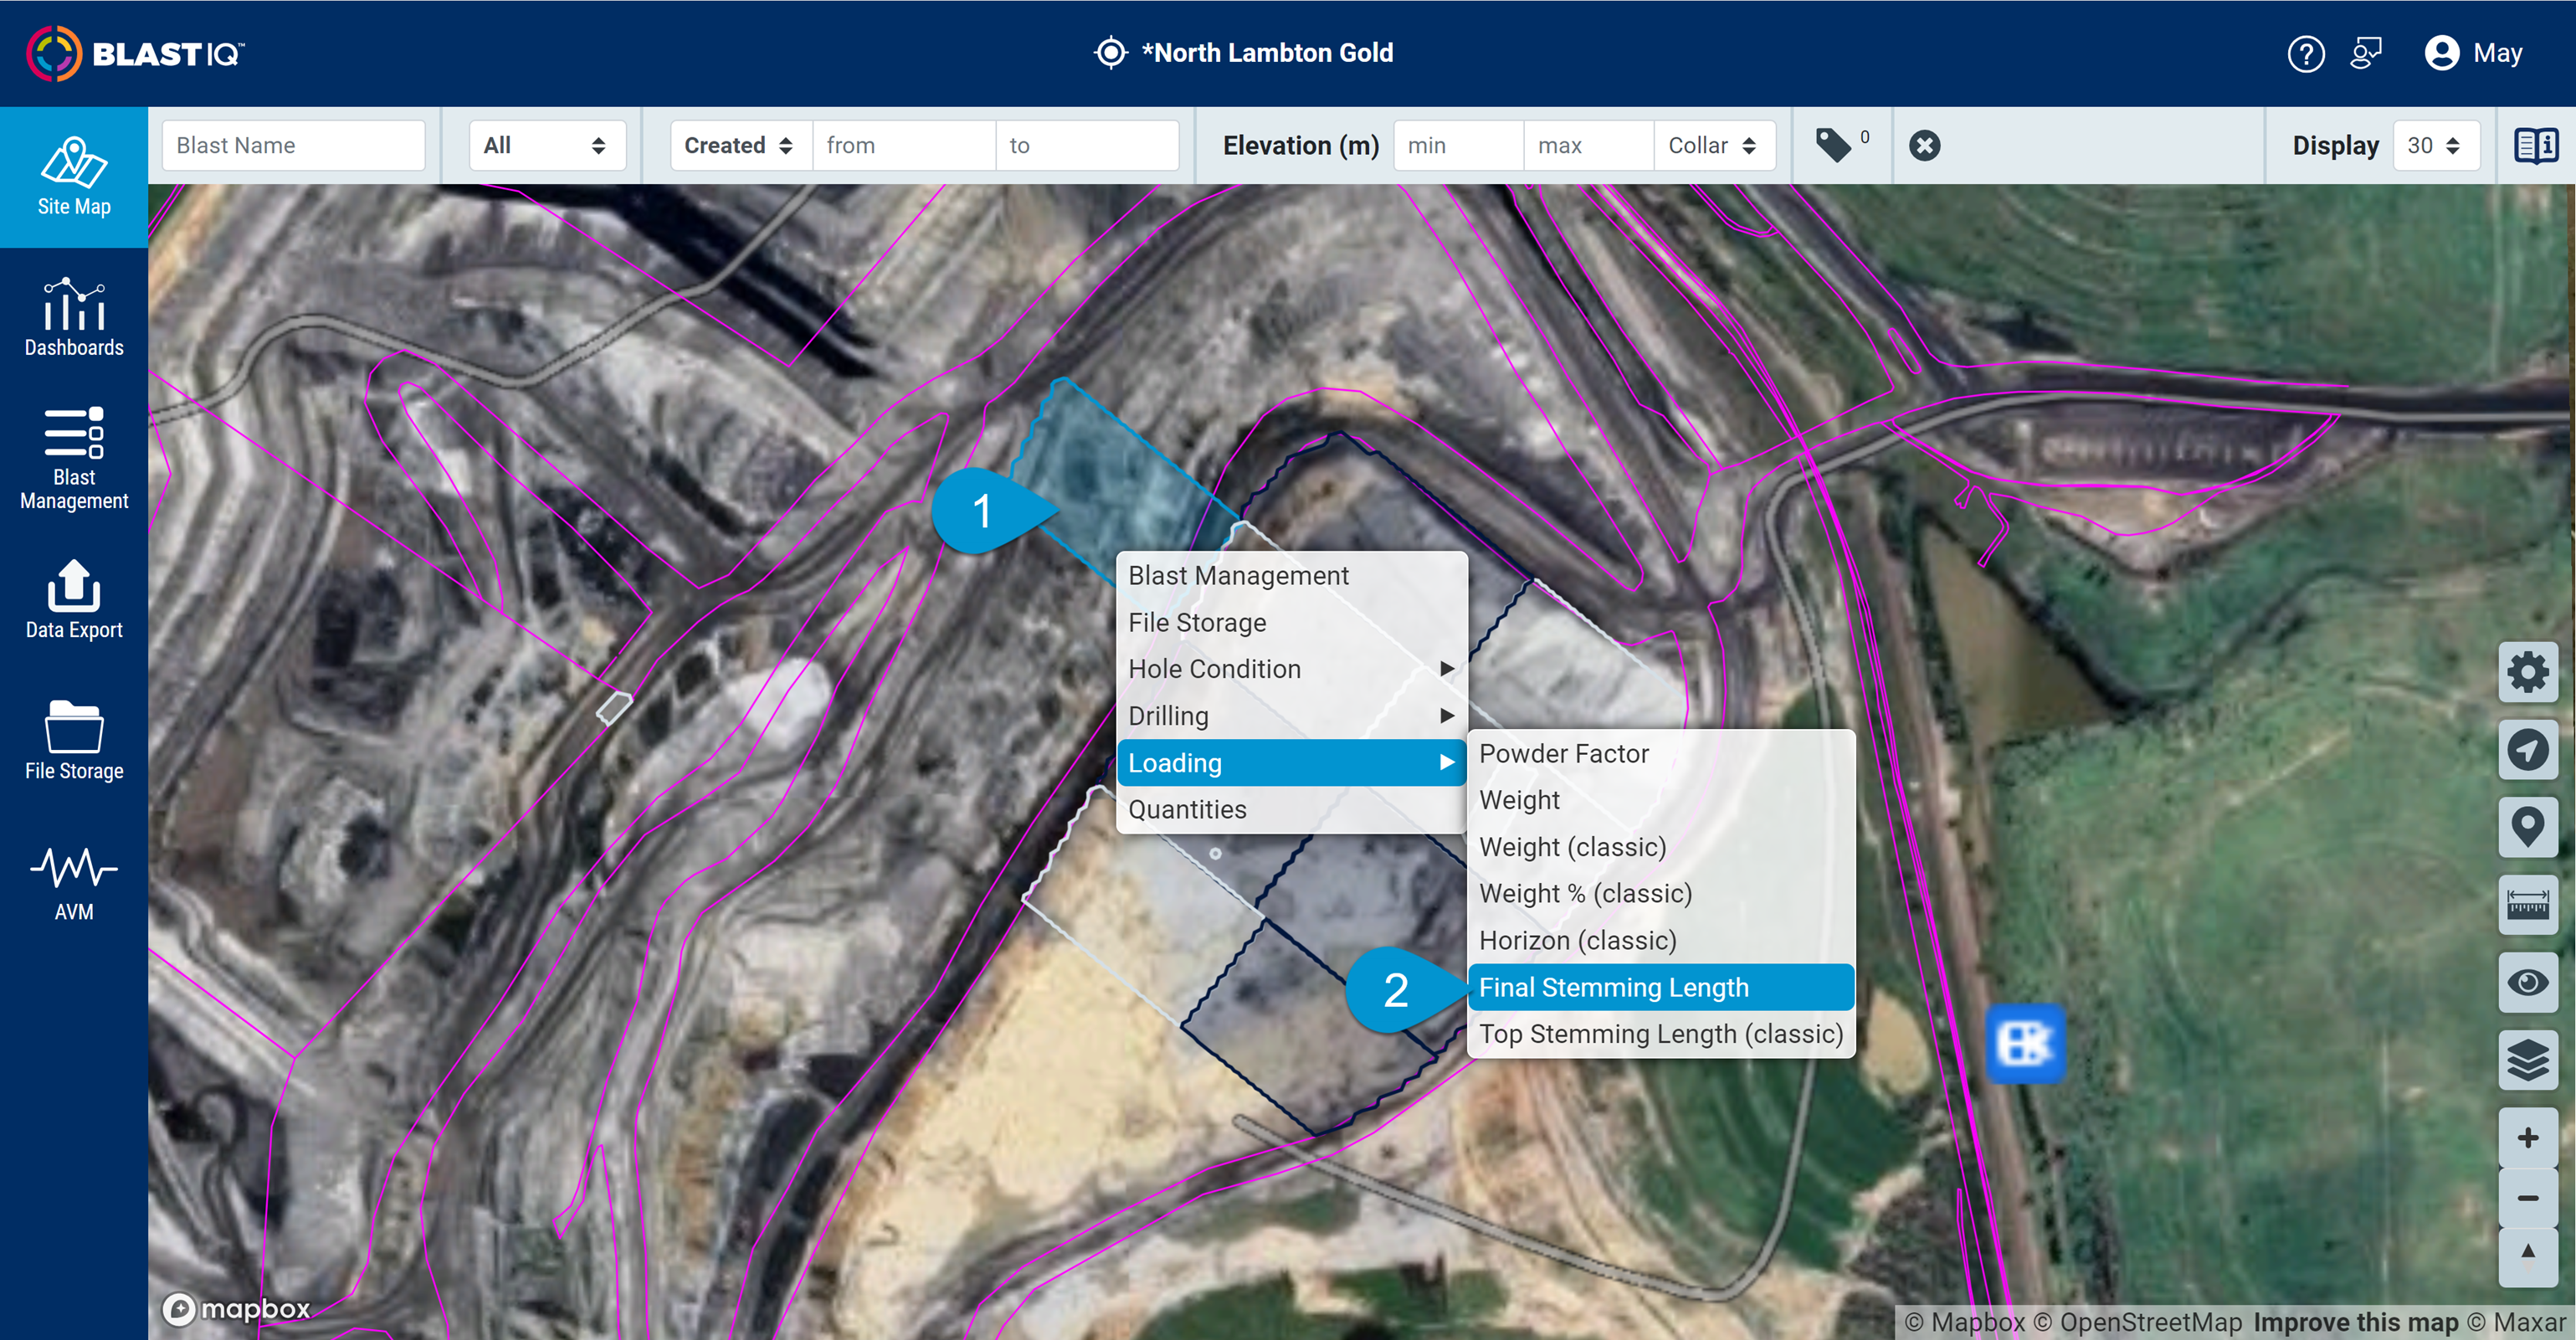
Task: Open the All status dropdown
Action: tap(547, 145)
